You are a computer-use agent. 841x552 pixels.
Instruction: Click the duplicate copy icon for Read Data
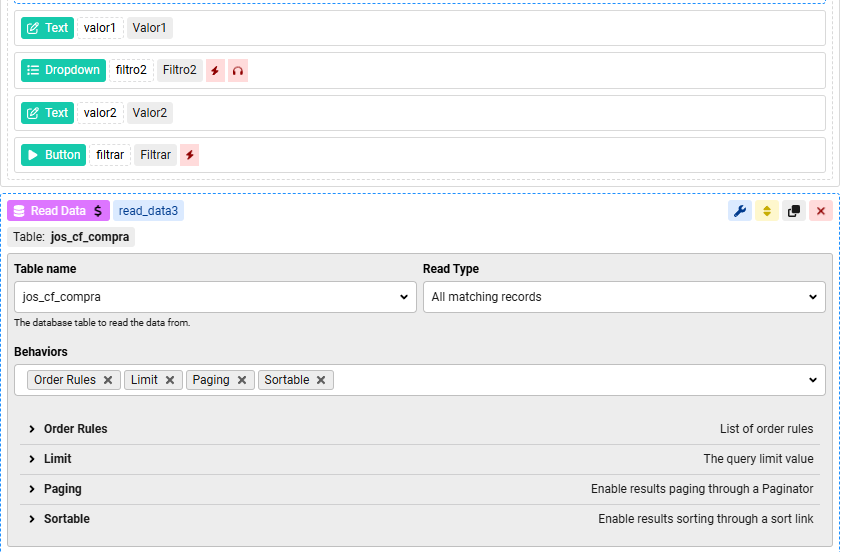coord(794,211)
